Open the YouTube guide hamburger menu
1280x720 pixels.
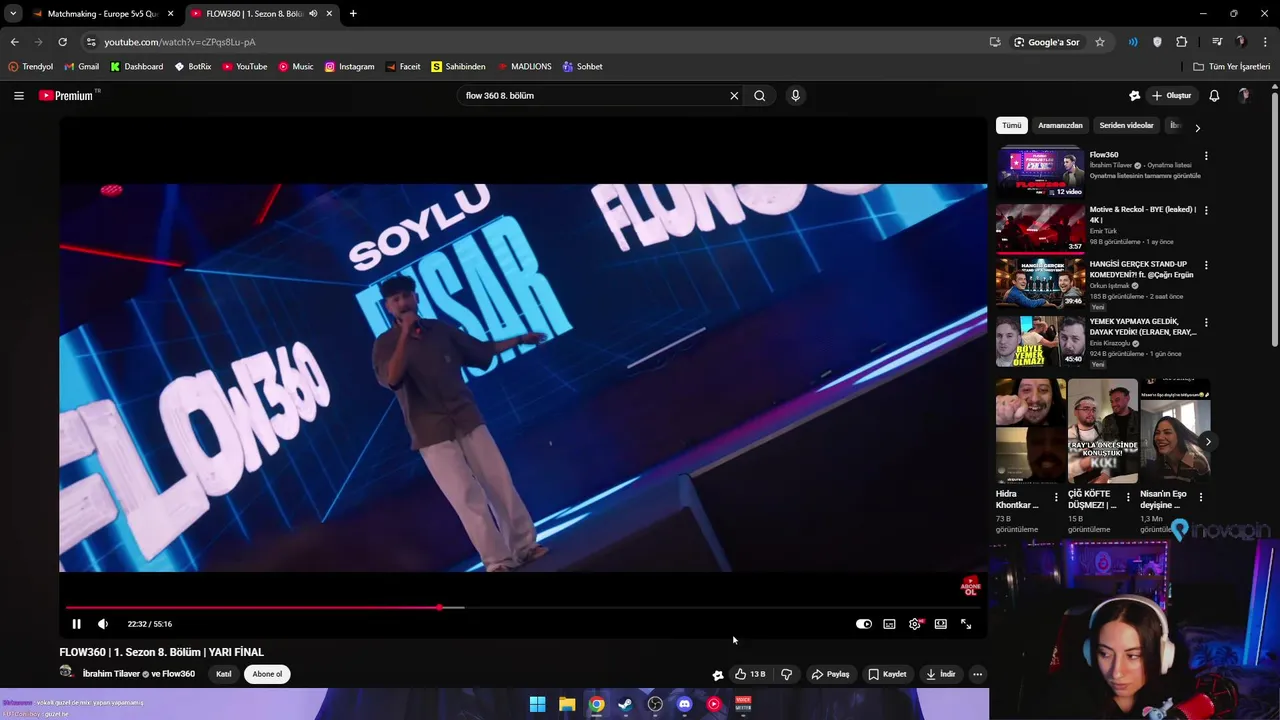(19, 96)
